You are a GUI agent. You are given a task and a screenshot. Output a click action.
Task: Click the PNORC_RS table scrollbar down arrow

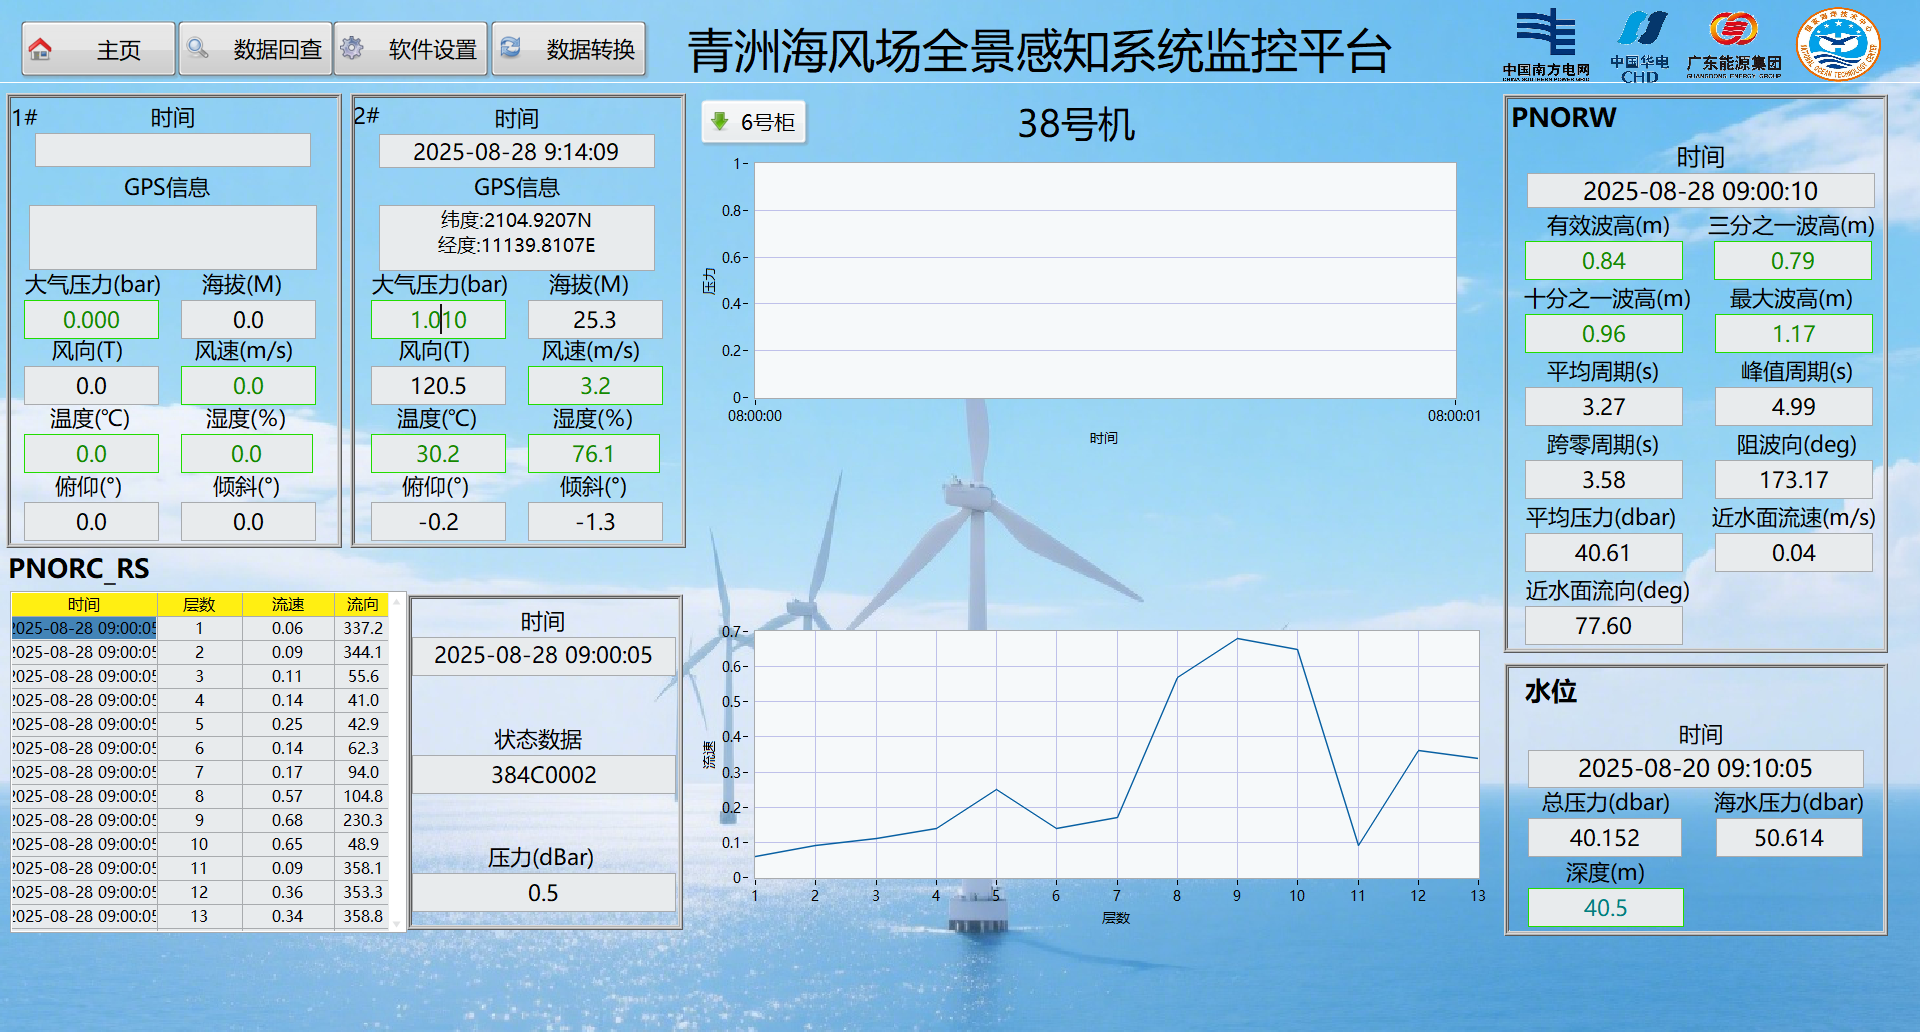[x=397, y=924]
